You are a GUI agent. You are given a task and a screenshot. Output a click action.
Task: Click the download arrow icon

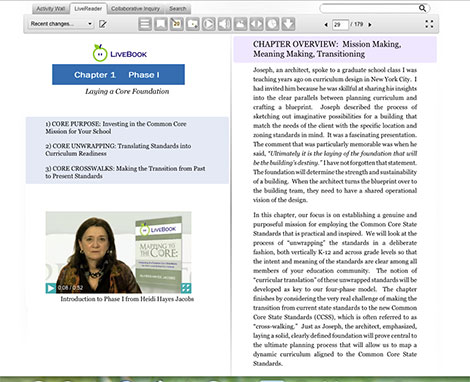pyautogui.click(x=288, y=24)
